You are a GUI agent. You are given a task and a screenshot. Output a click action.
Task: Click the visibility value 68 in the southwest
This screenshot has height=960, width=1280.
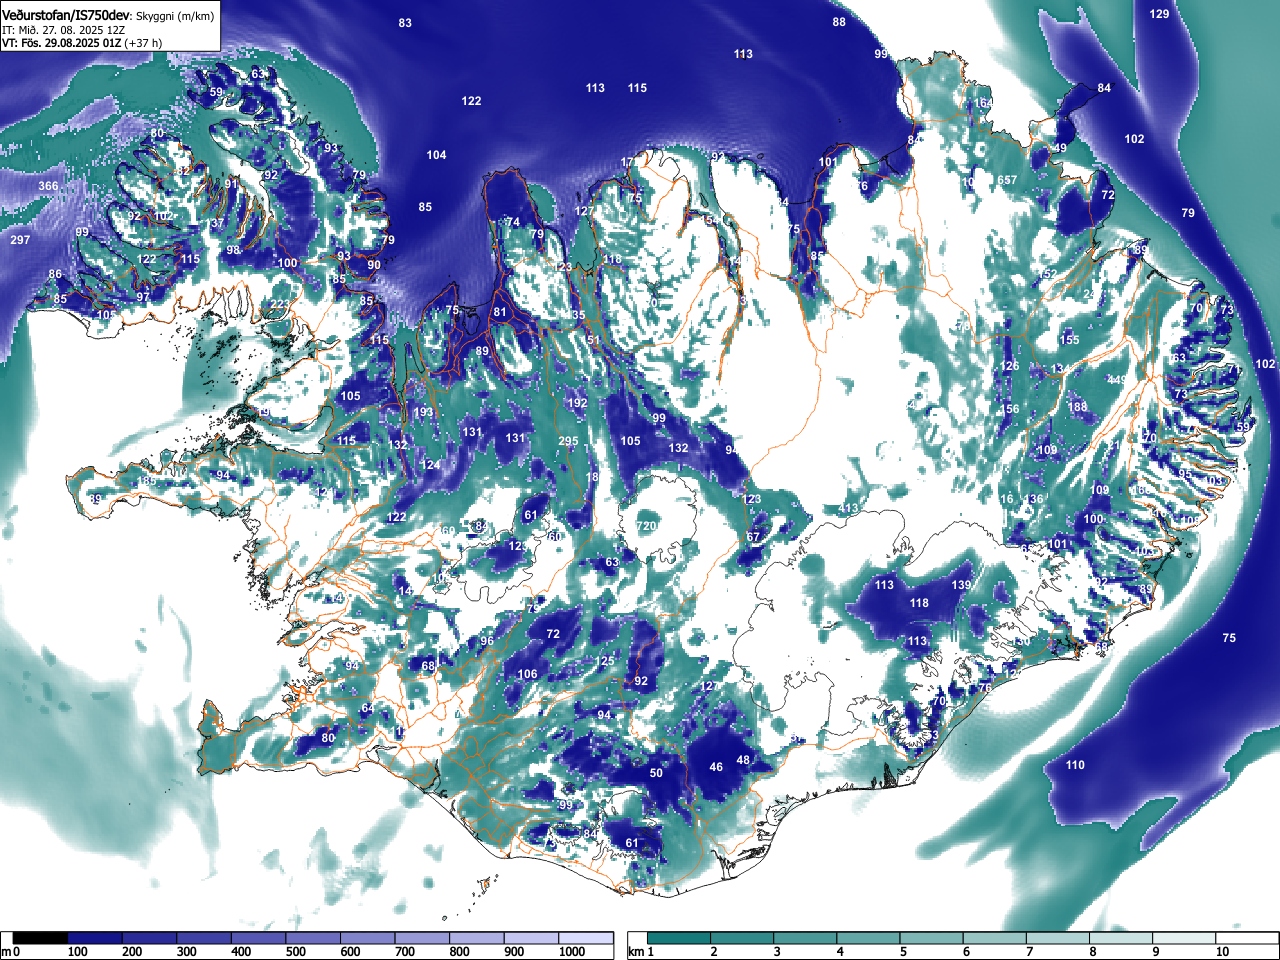(x=428, y=666)
